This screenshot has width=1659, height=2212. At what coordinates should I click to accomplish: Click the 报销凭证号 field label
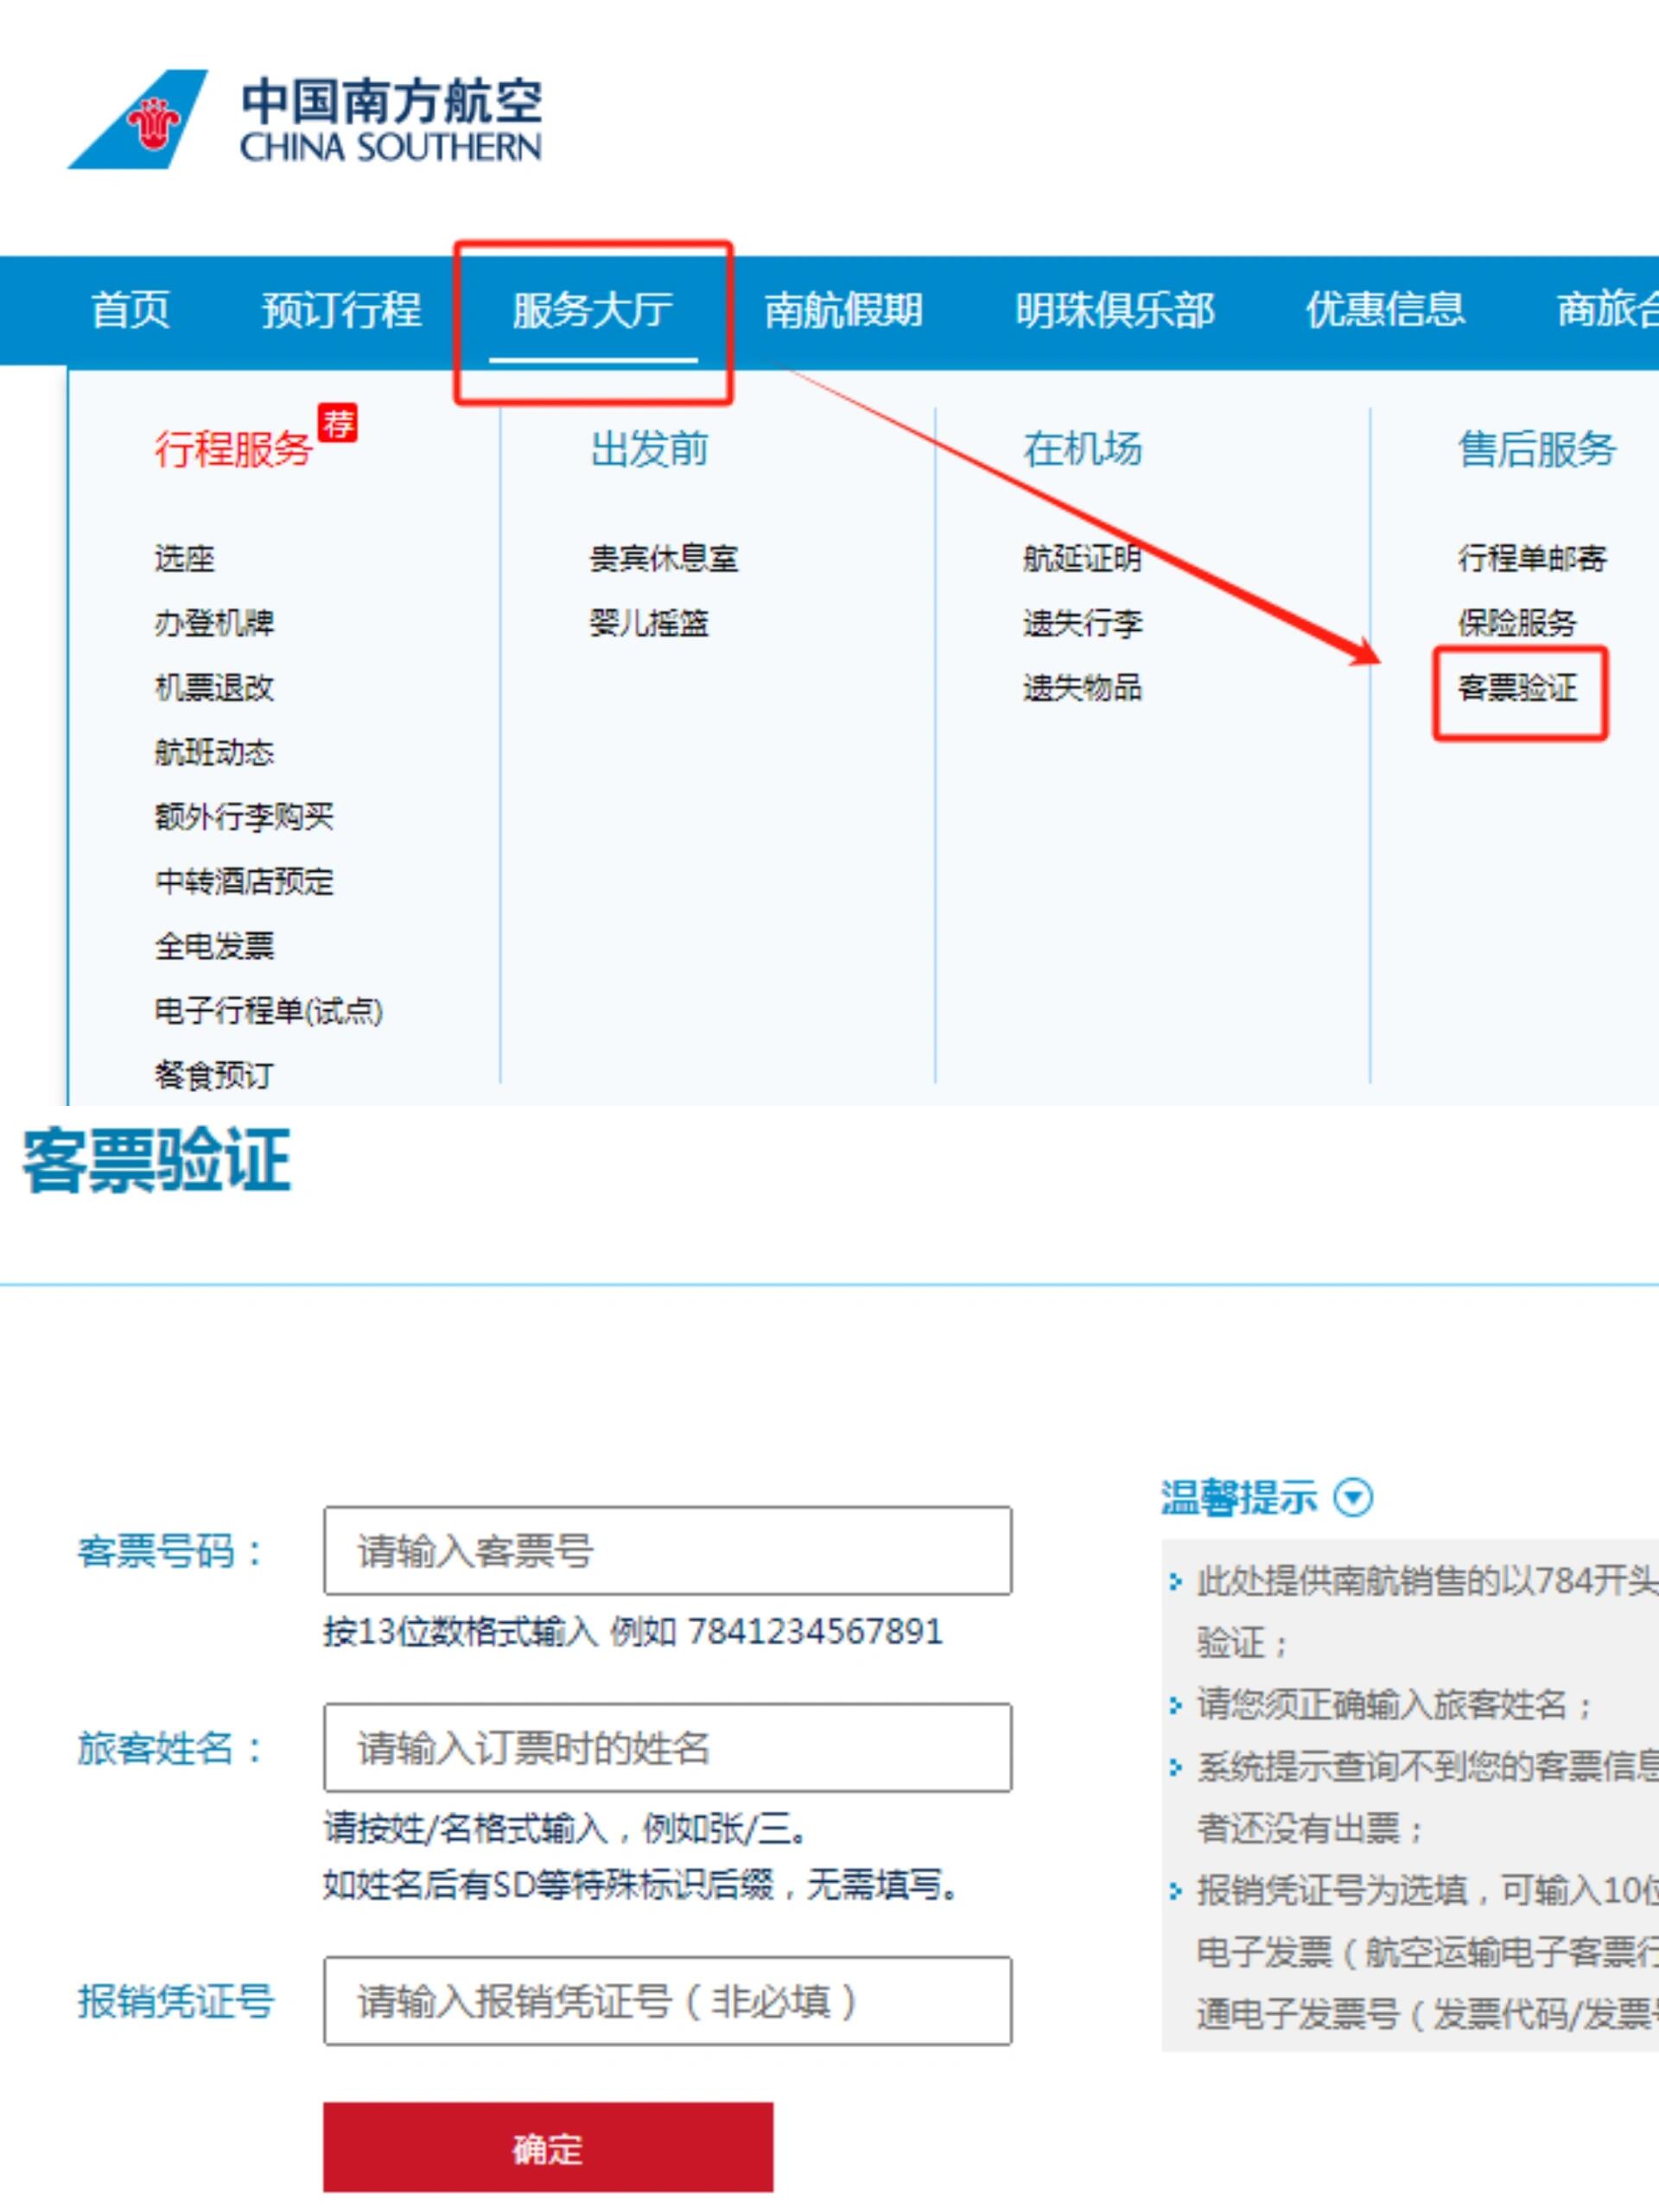176,2001
